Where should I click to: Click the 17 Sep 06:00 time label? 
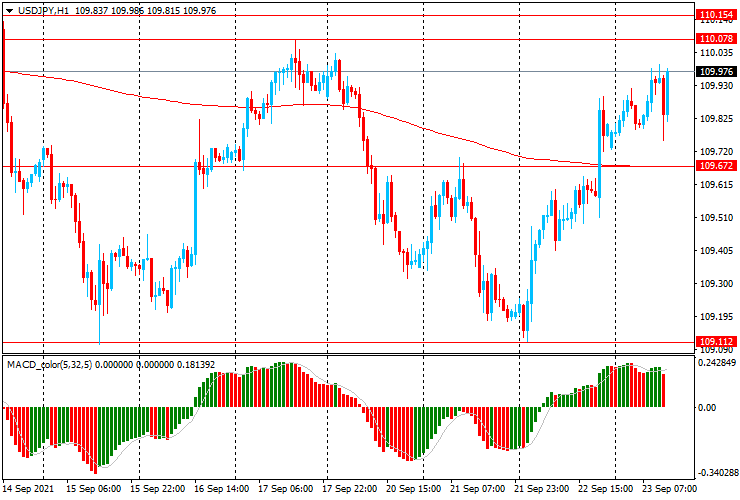(286, 488)
